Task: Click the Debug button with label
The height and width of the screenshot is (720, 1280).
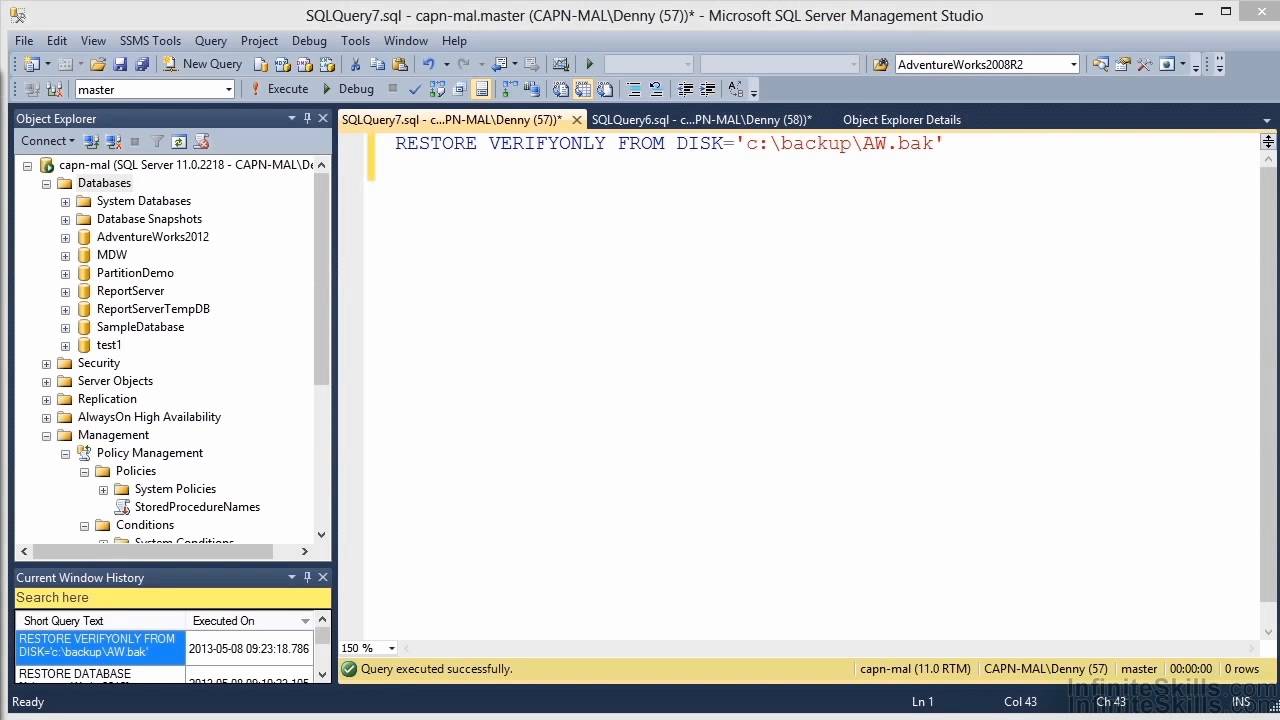Action: coord(348,89)
